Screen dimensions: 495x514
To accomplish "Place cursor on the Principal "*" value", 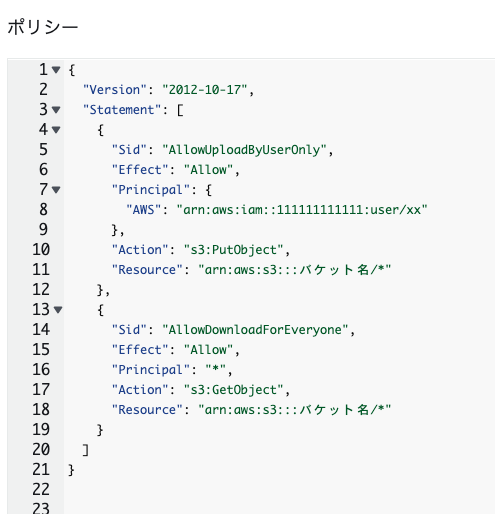I will (x=216, y=369).
